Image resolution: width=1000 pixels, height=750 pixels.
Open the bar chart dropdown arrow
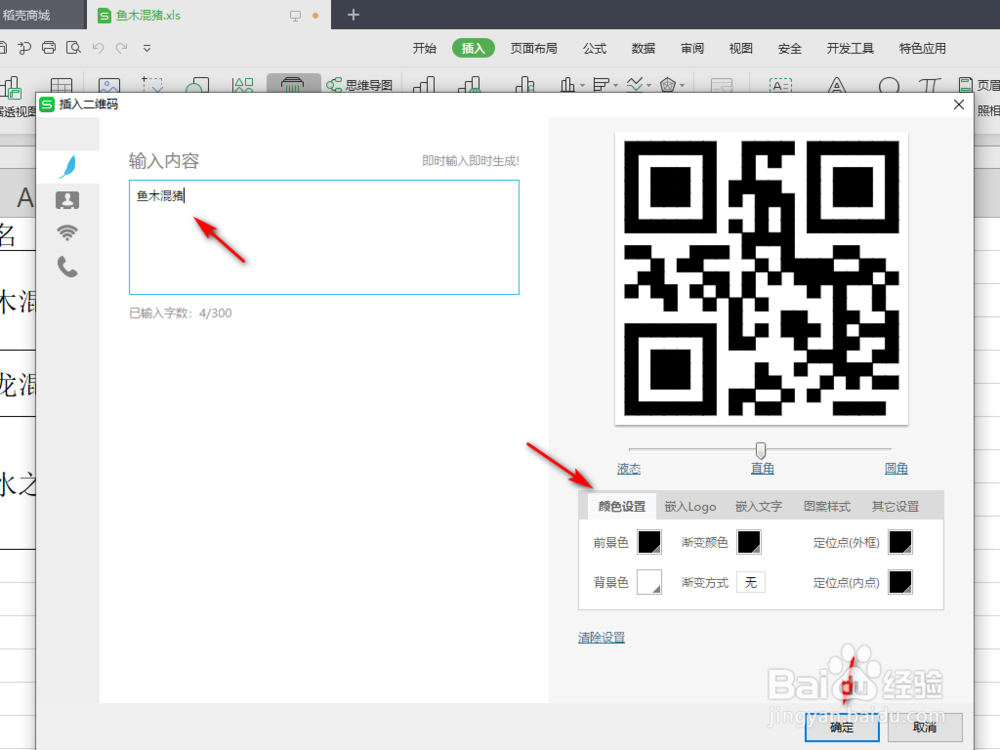point(582,85)
